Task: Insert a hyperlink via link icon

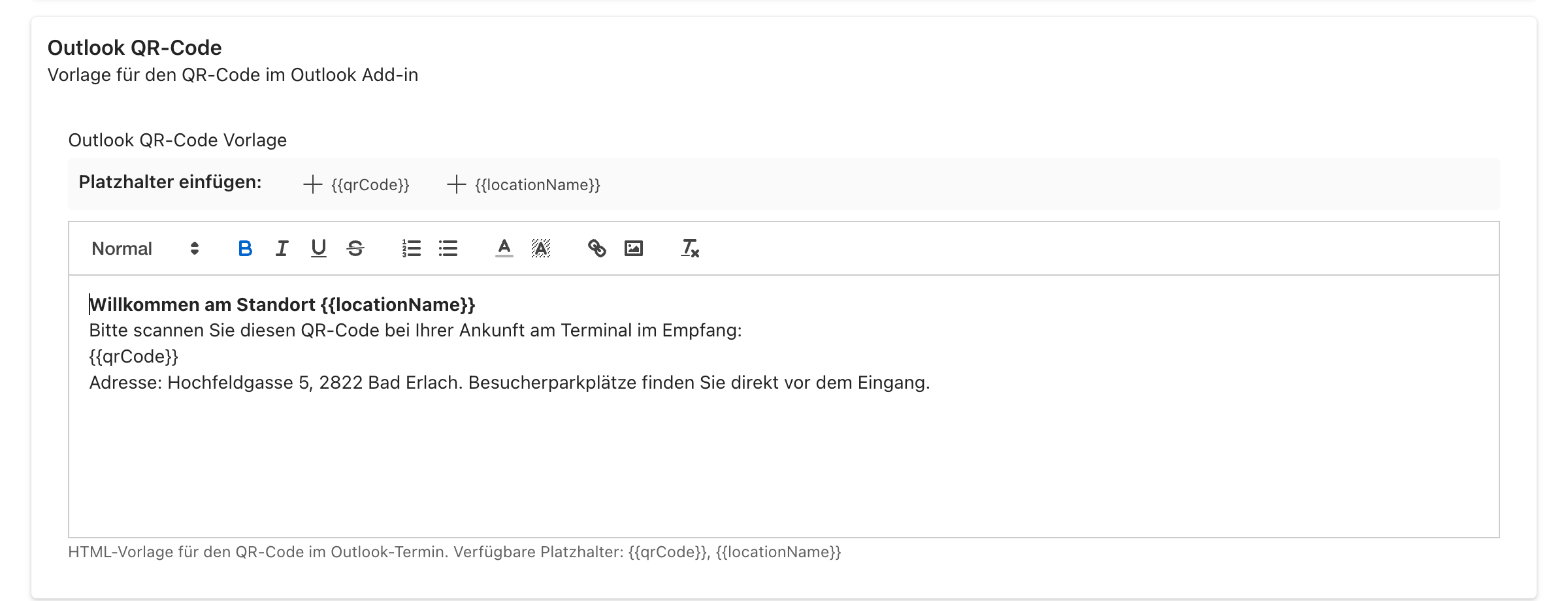Action: (x=597, y=249)
